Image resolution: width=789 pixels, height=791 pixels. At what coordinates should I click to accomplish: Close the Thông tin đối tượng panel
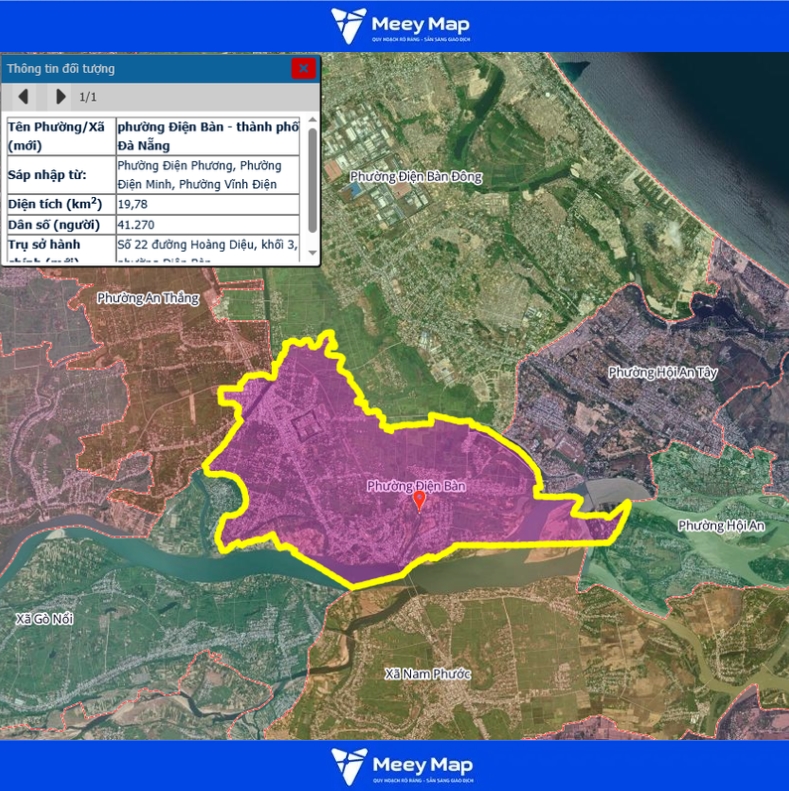[304, 68]
